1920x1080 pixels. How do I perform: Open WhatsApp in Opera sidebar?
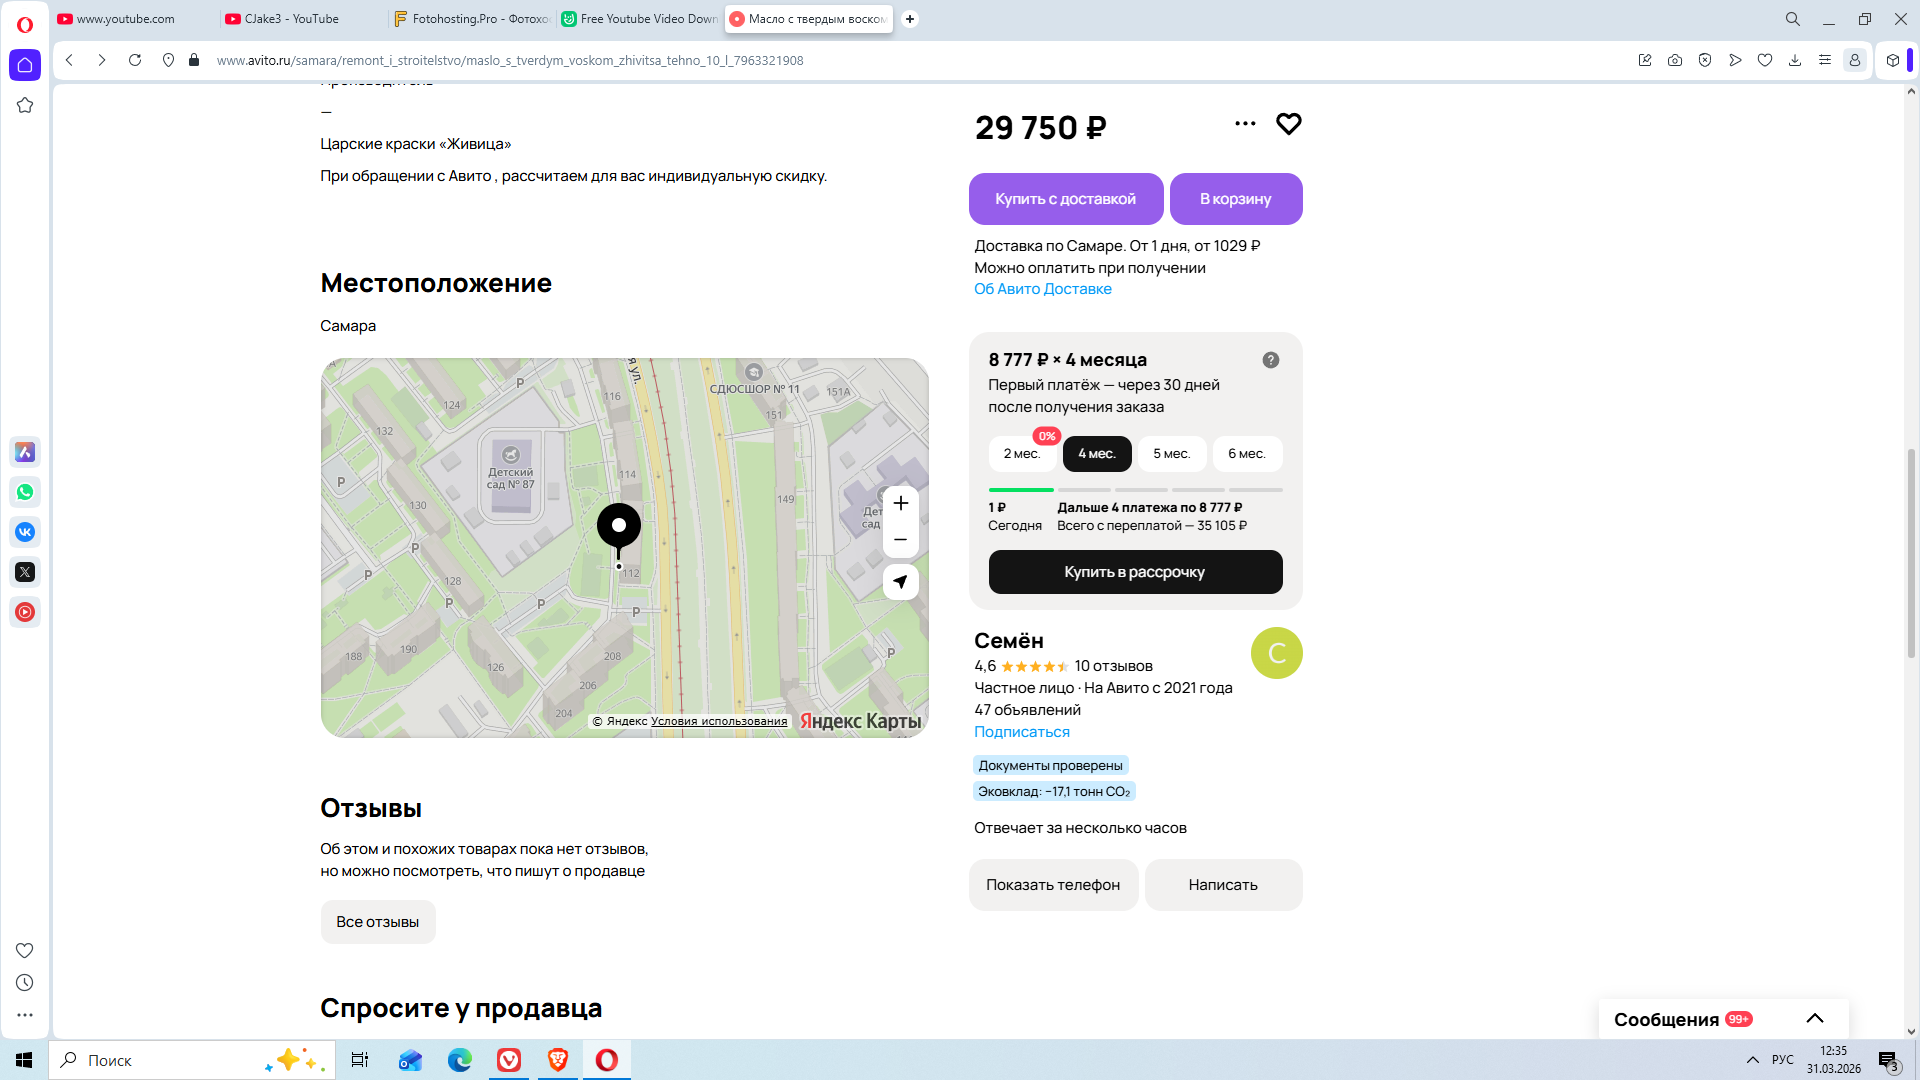tap(25, 492)
